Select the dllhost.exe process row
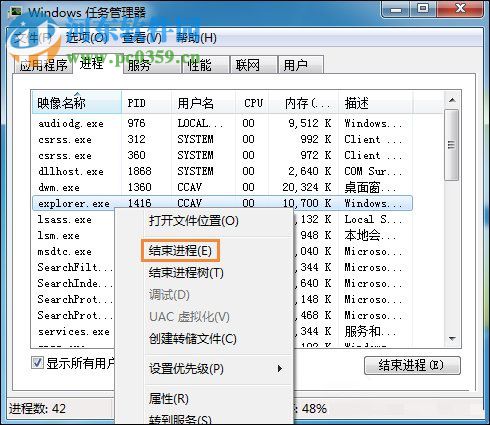490x425 pixels. 222,172
